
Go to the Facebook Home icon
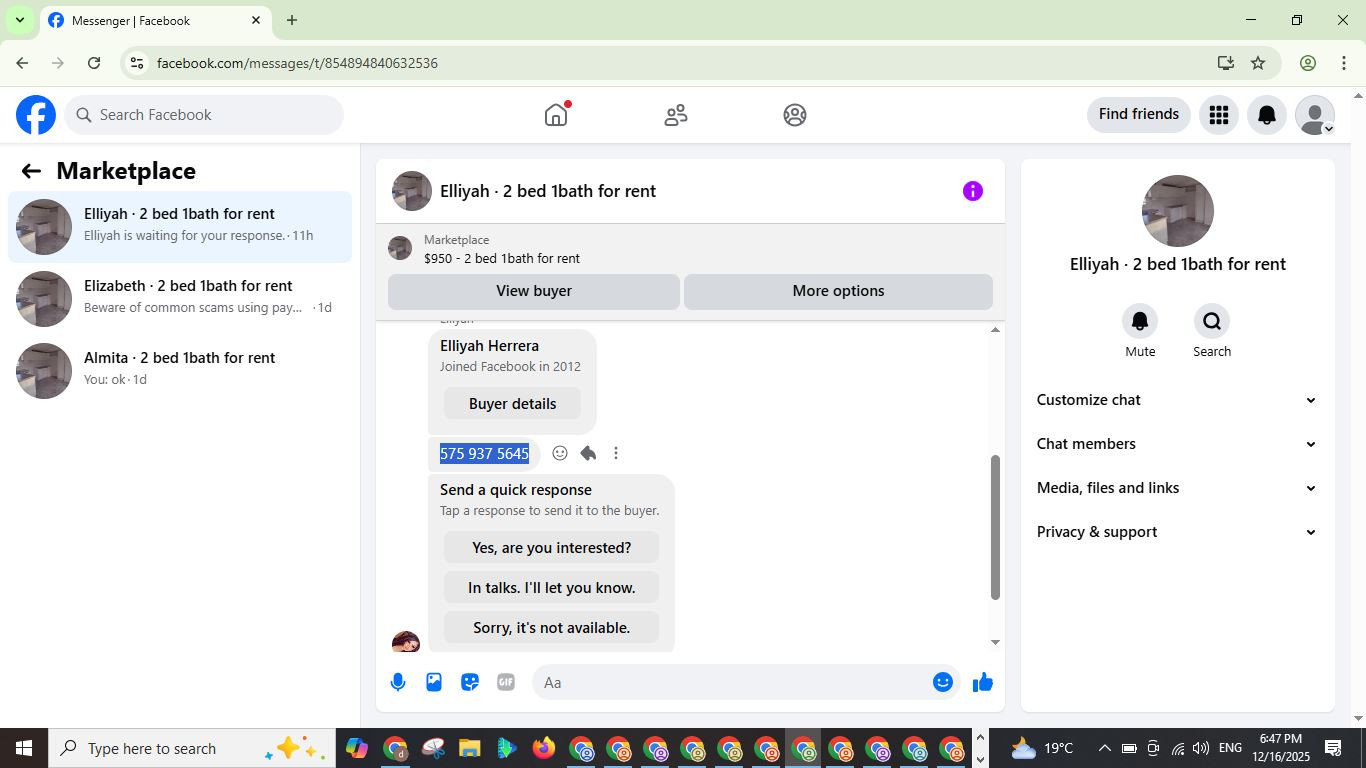point(556,115)
